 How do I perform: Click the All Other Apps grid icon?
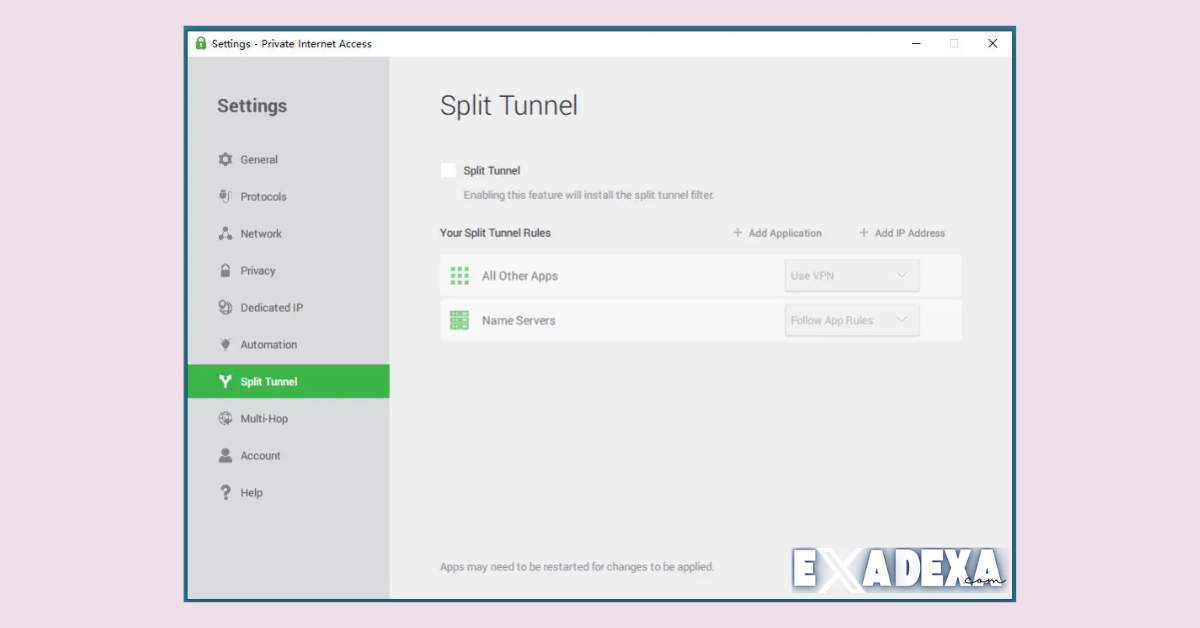coord(459,275)
